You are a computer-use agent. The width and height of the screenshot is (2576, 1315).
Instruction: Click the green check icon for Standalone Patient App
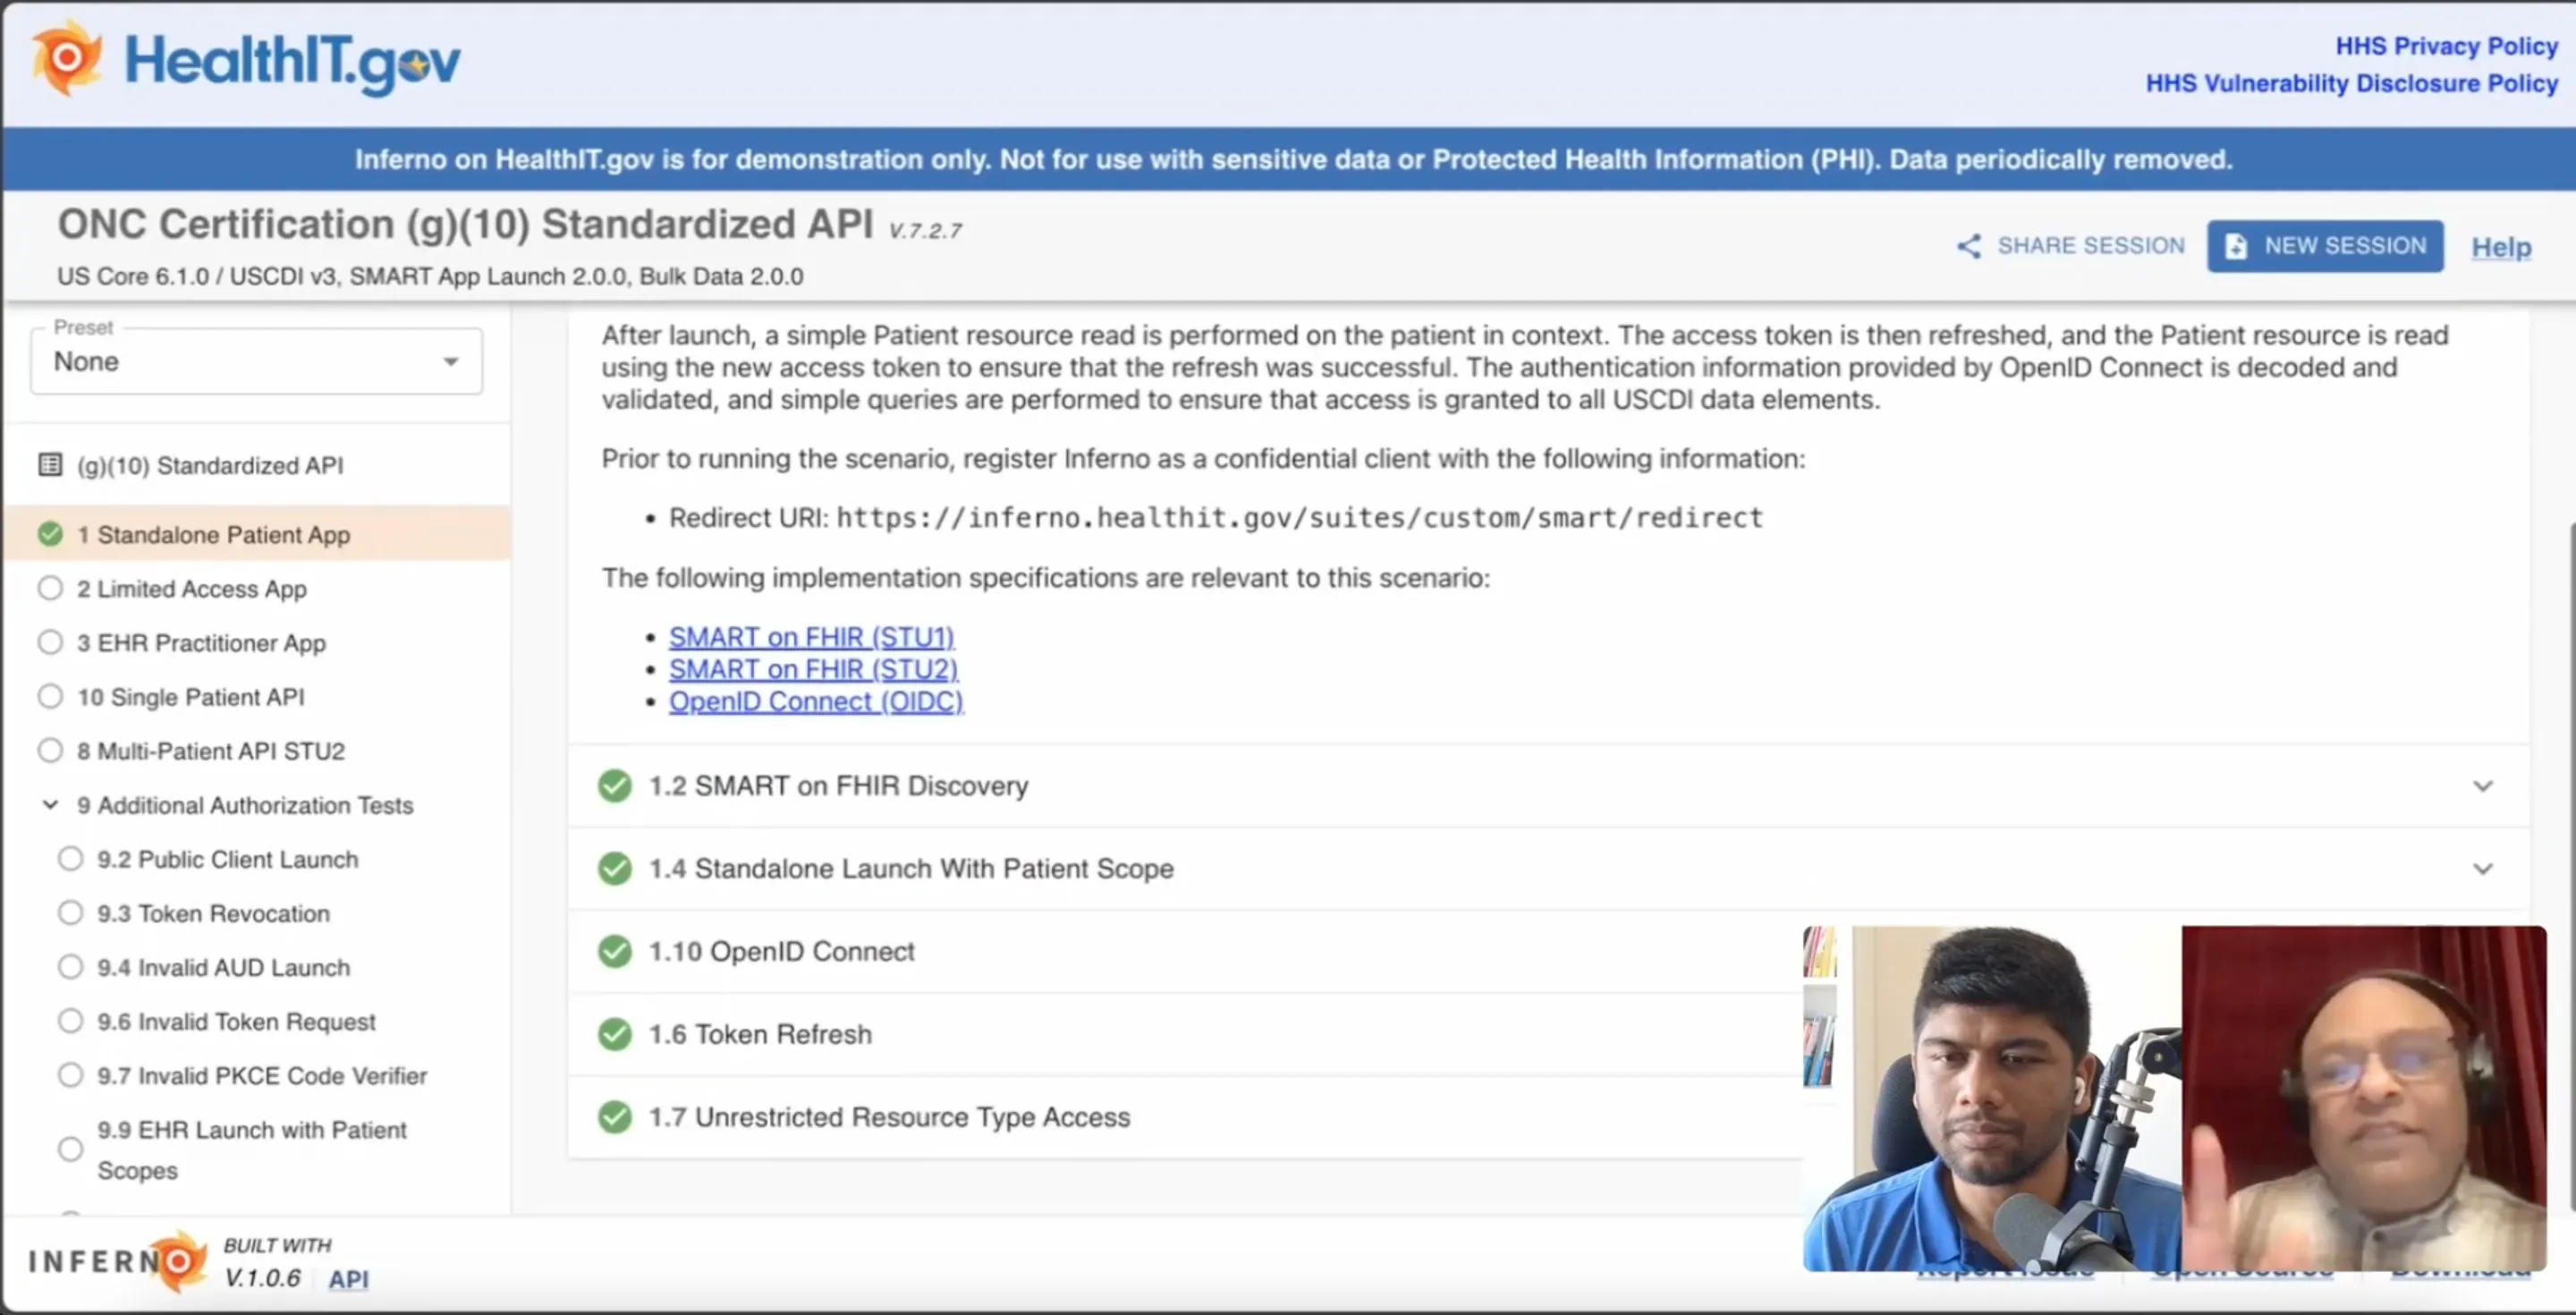tap(50, 534)
